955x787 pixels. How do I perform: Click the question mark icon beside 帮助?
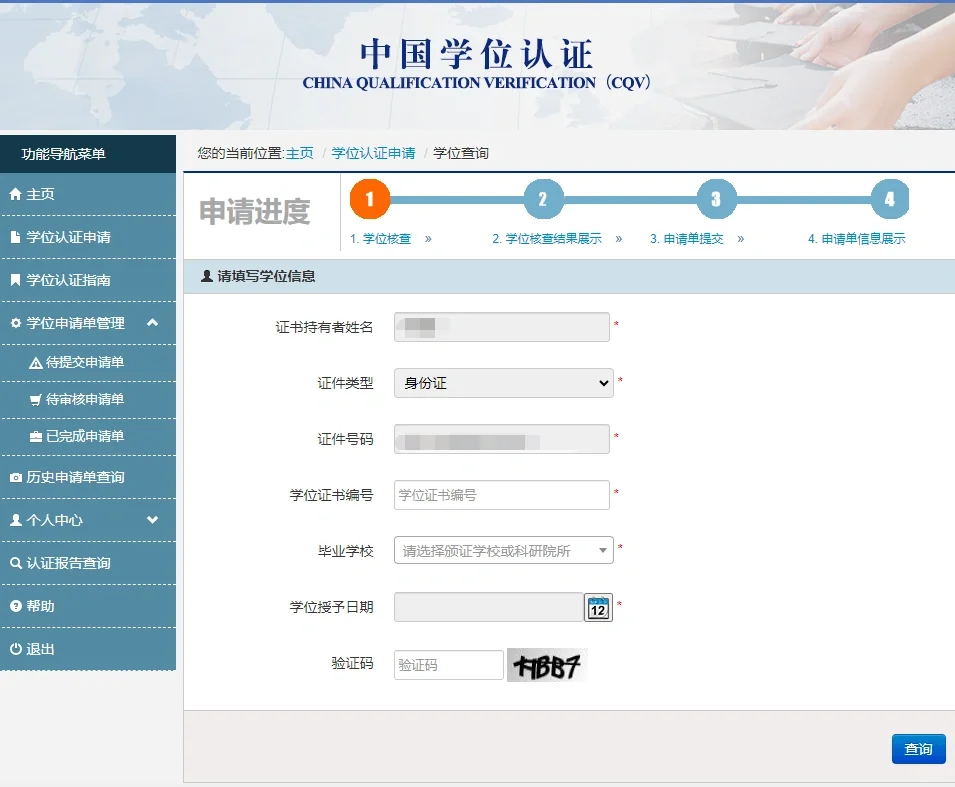(x=15, y=607)
